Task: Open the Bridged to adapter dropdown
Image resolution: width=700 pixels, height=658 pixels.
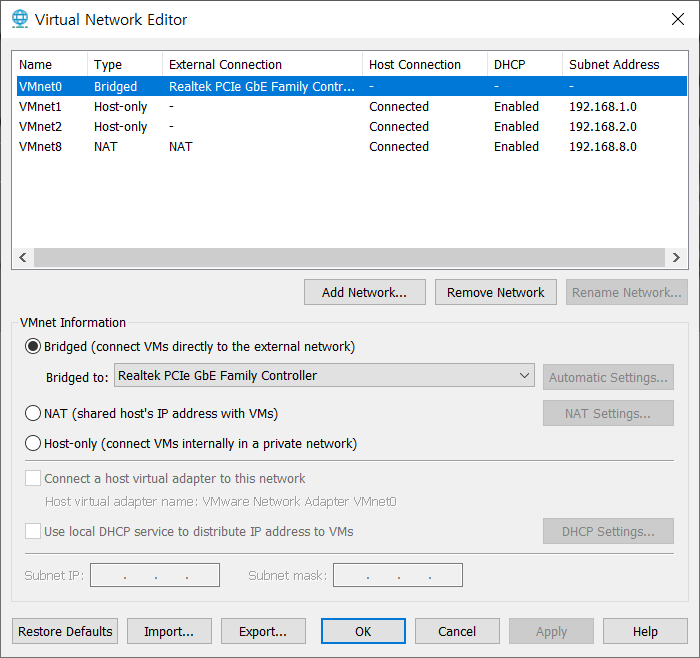Action: pyautogui.click(x=324, y=375)
